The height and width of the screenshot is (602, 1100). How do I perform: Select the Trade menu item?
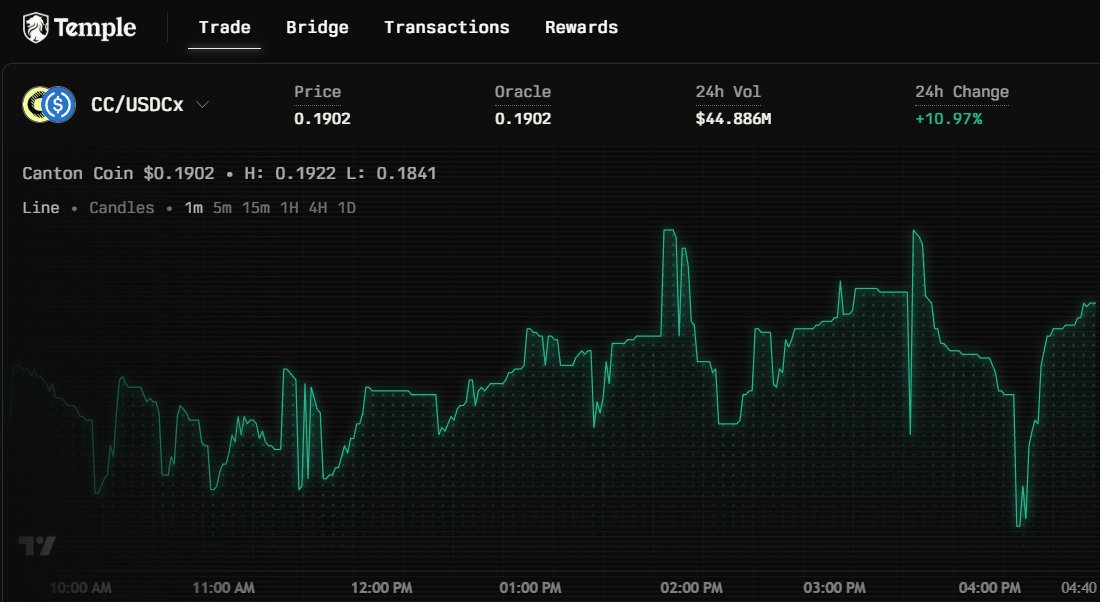coord(223,27)
